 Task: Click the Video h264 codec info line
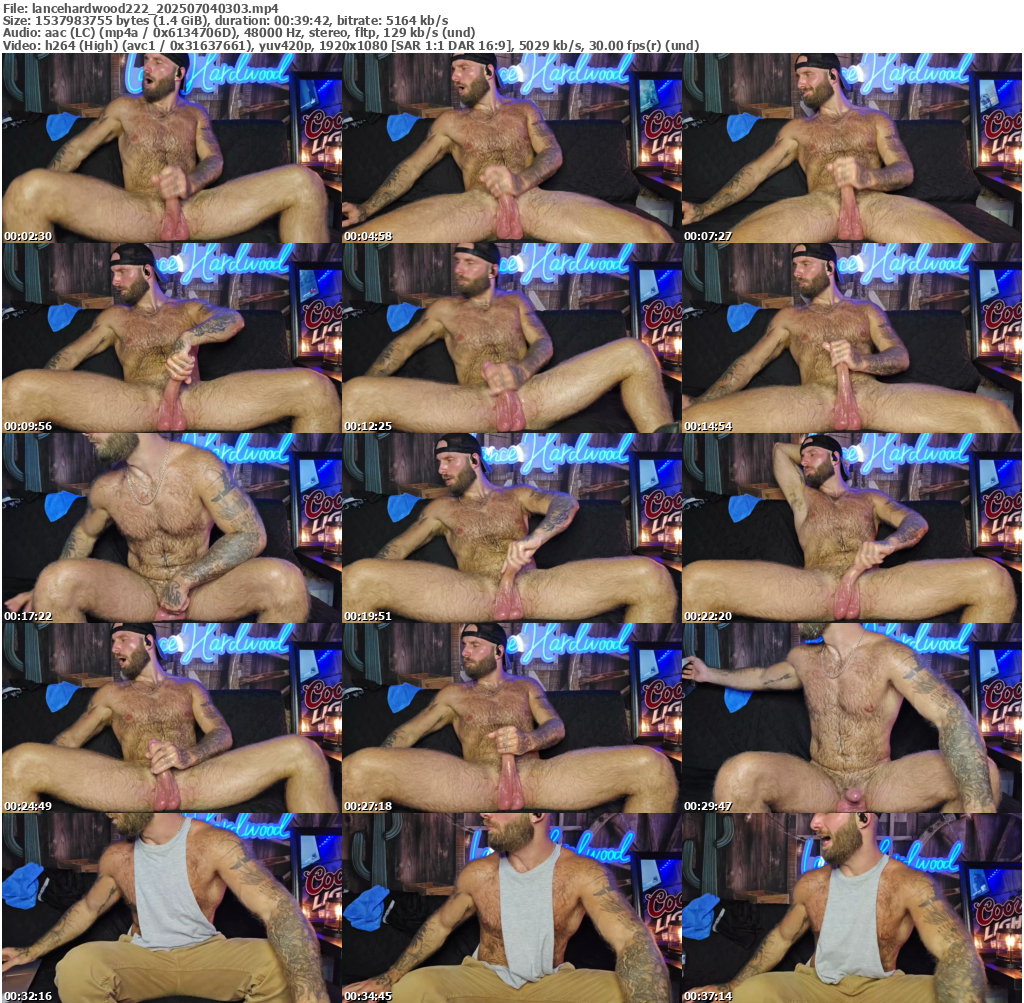point(351,46)
